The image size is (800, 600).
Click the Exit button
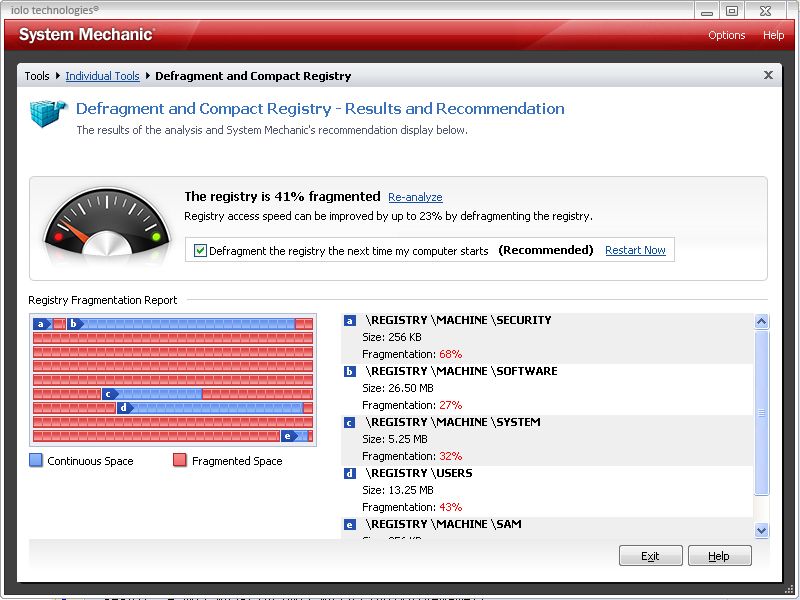point(651,556)
